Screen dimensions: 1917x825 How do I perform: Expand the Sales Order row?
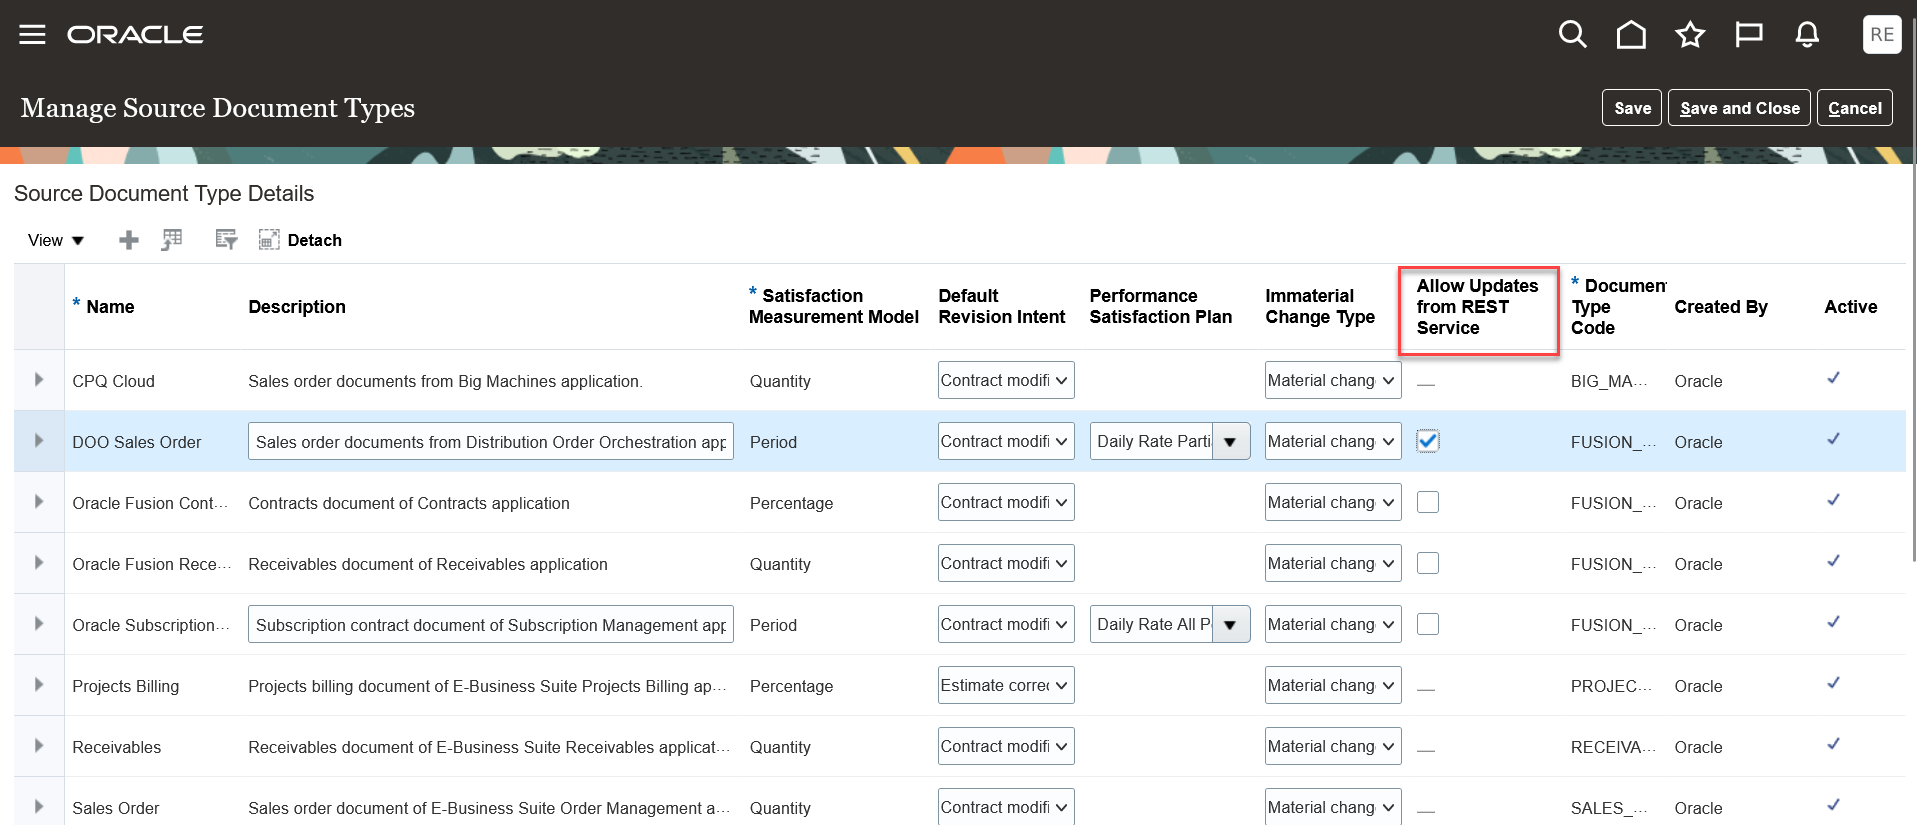coord(39,807)
